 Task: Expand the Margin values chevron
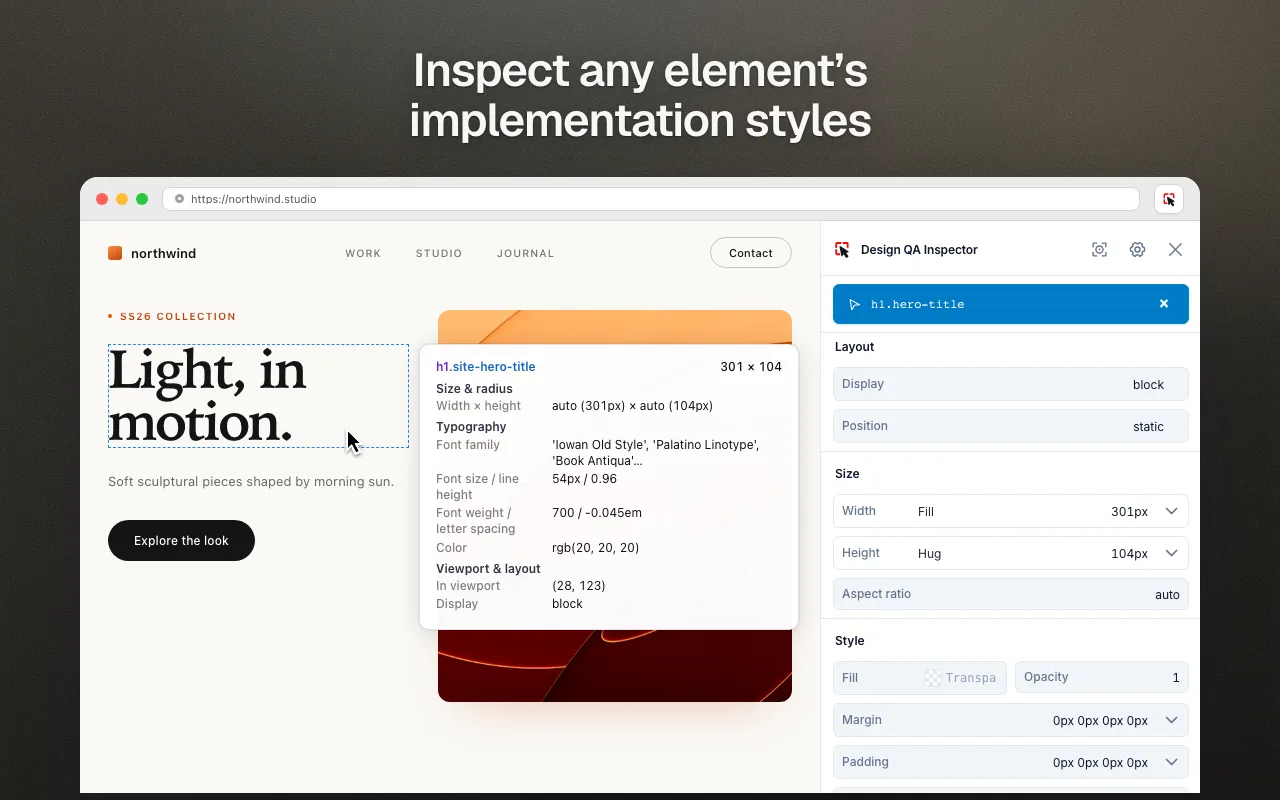click(x=1171, y=720)
